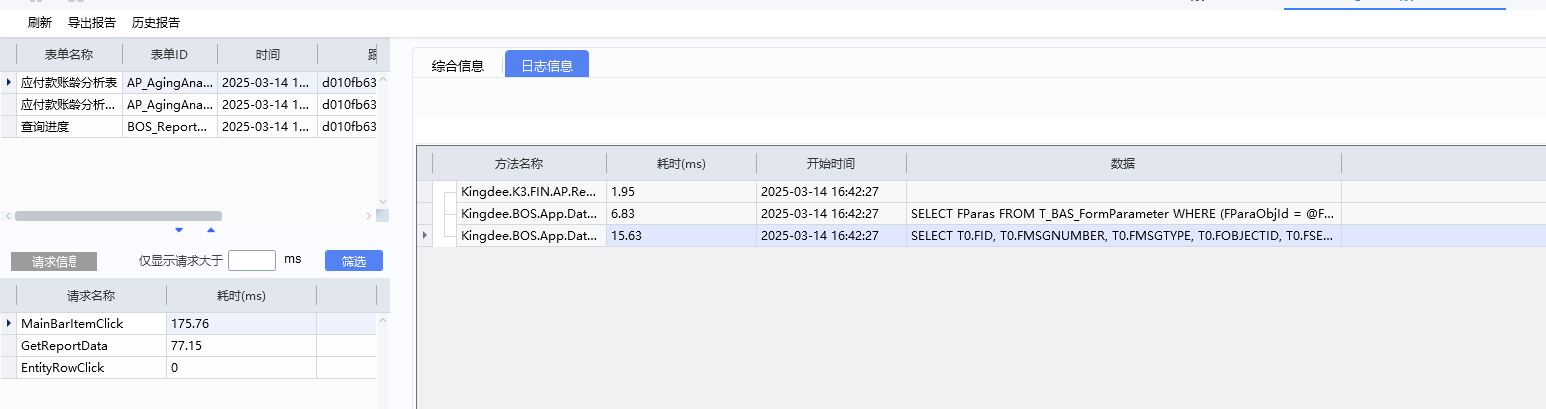The image size is (1546, 409).
Task: Click the down-pointing blue collapse arrow
Action: click(x=179, y=230)
